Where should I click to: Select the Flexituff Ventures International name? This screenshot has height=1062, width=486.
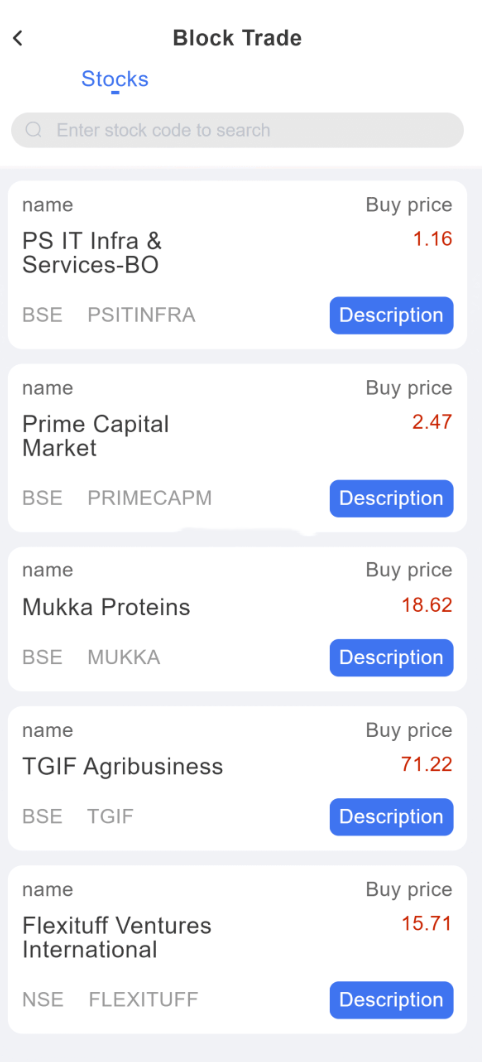point(117,937)
